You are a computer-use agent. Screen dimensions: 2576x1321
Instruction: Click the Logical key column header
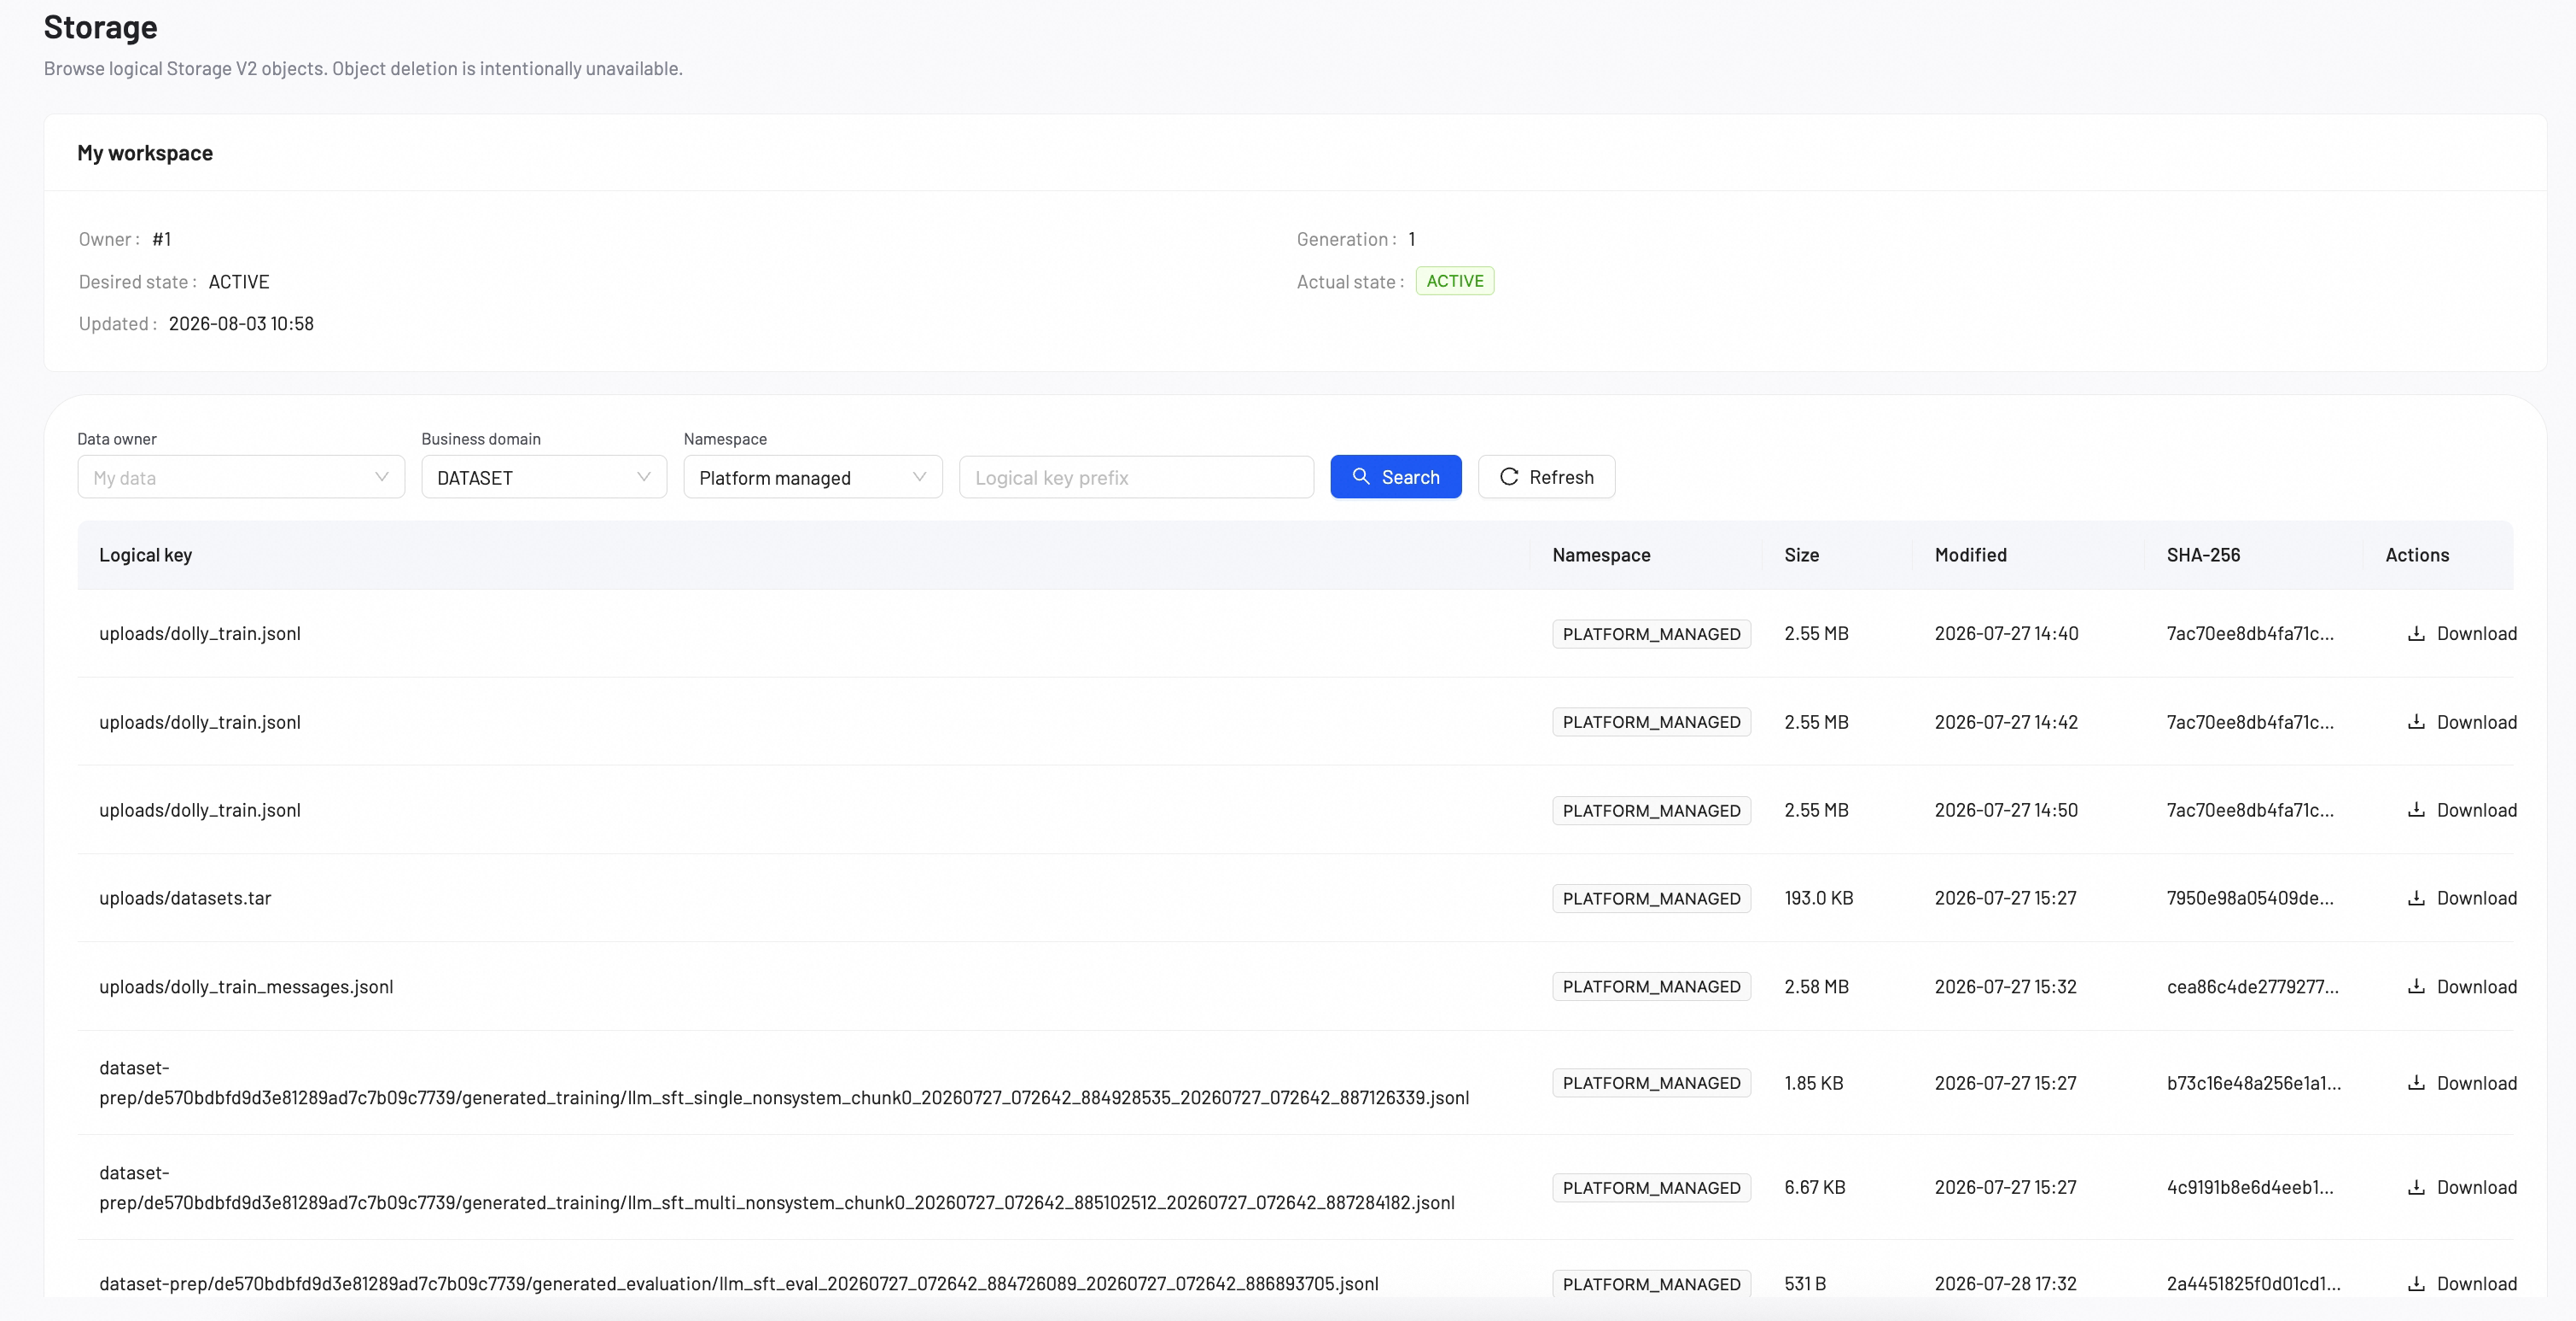pos(145,555)
